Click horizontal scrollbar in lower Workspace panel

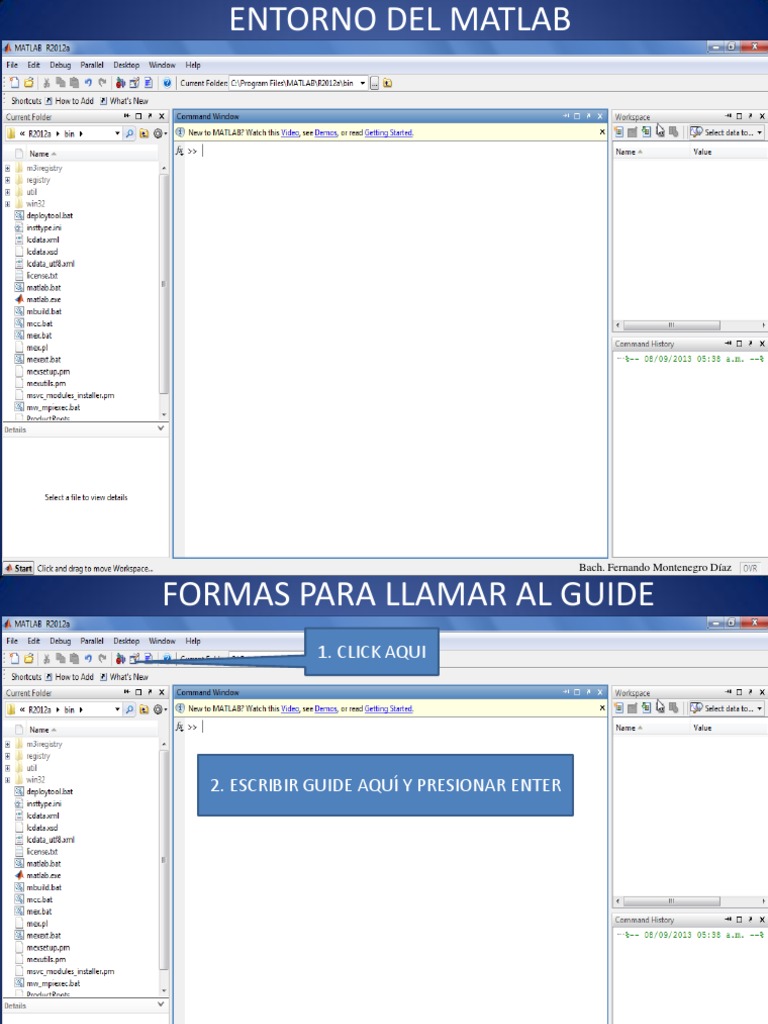pos(671,901)
